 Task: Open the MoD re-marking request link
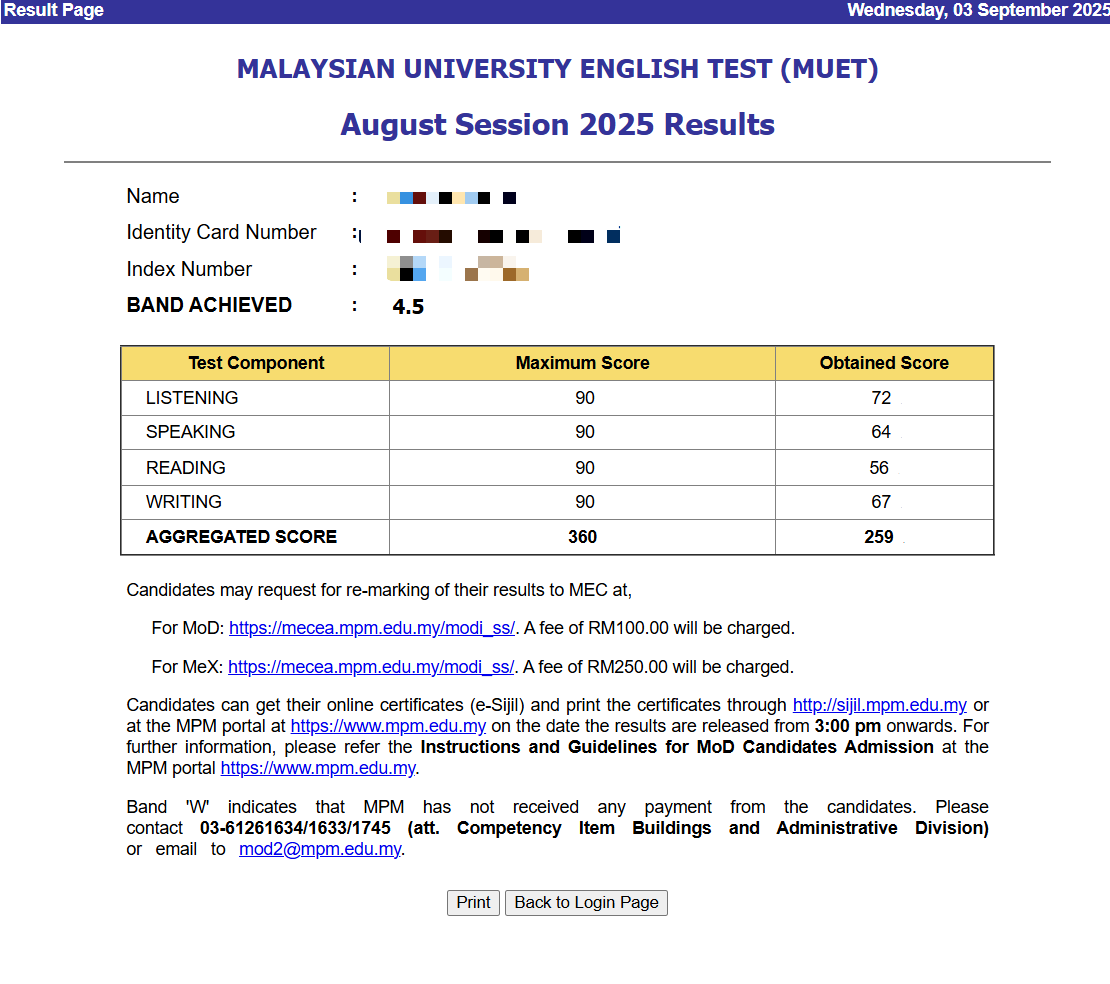(372, 628)
